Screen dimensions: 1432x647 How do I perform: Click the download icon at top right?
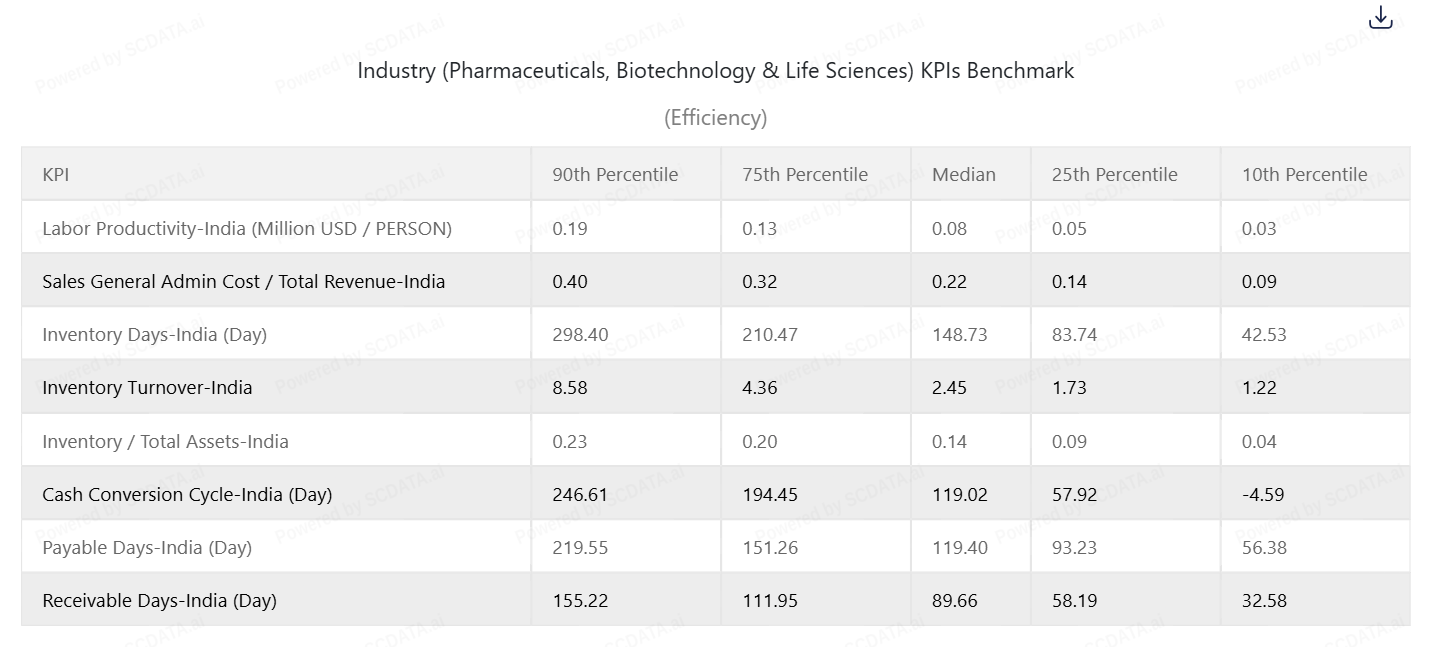click(x=1380, y=18)
